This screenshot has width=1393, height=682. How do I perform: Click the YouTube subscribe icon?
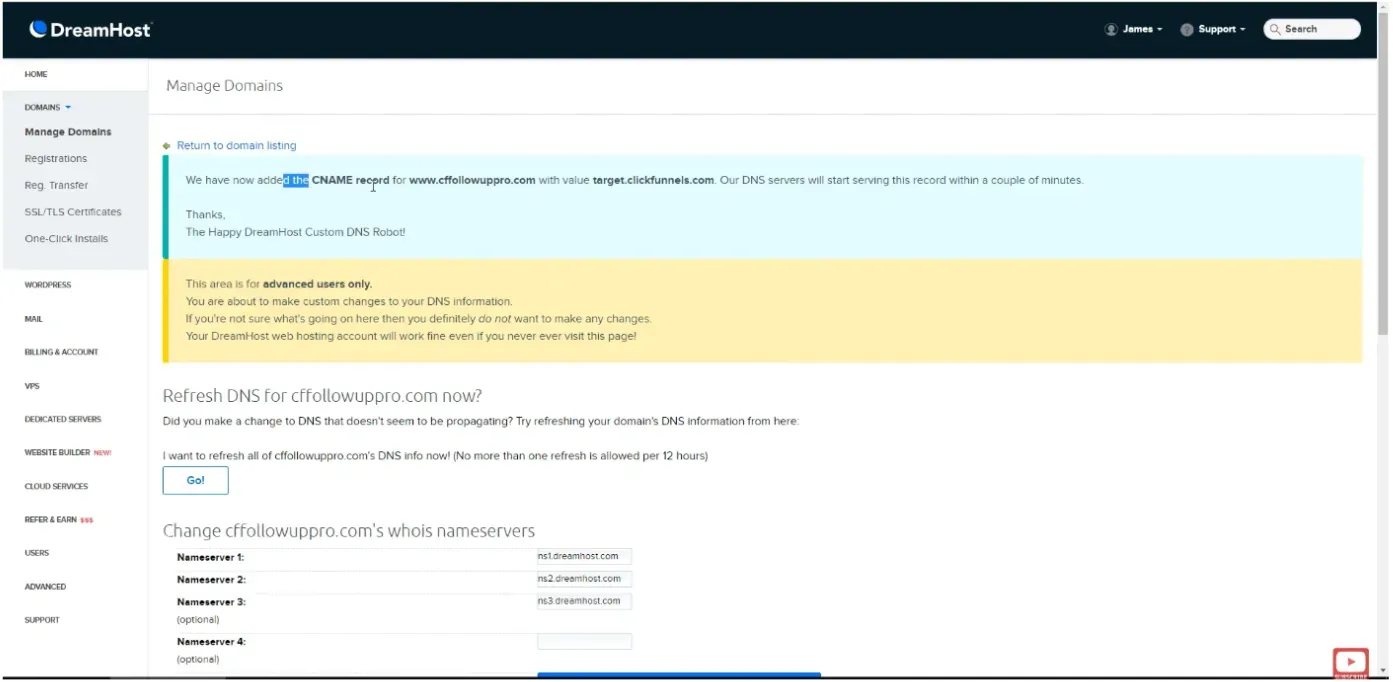pyautogui.click(x=1350, y=662)
